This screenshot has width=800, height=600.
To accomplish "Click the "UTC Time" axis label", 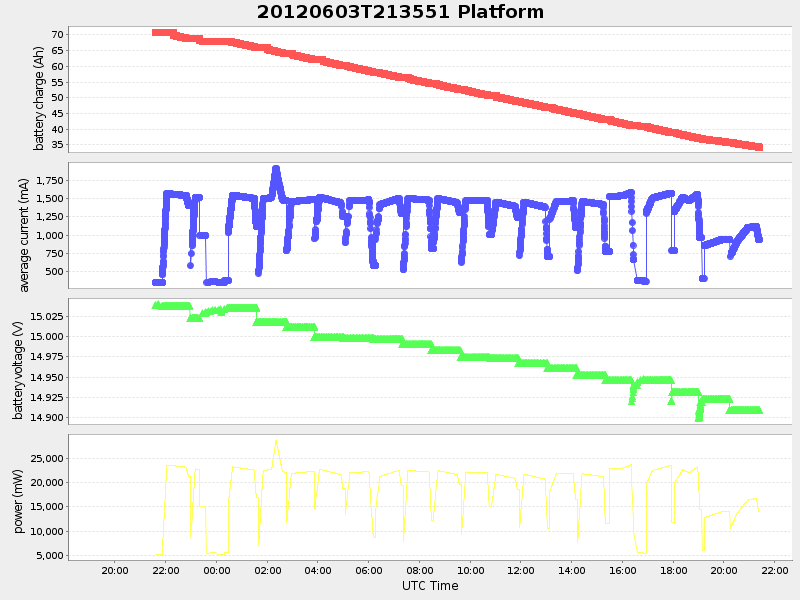I will 432,585.
